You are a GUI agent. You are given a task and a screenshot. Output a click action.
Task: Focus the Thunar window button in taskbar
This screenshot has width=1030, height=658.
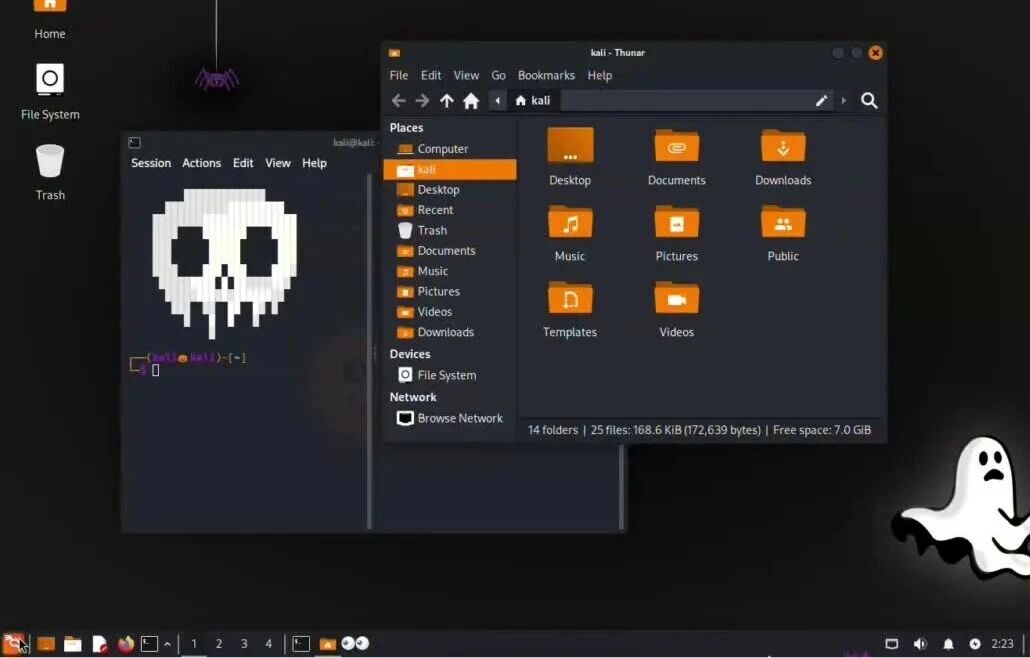(x=327, y=644)
